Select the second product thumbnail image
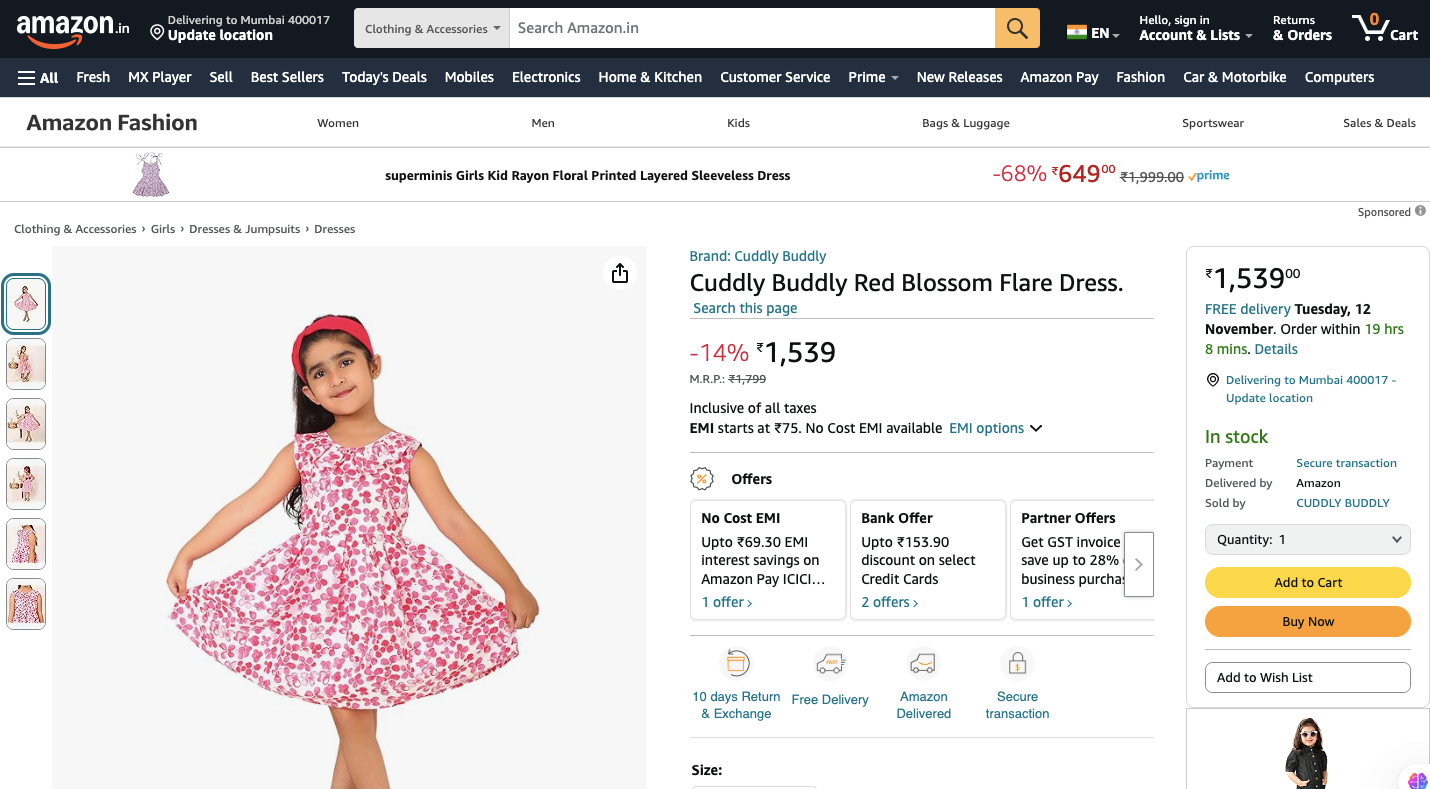The width and height of the screenshot is (1430, 789). [x=27, y=364]
